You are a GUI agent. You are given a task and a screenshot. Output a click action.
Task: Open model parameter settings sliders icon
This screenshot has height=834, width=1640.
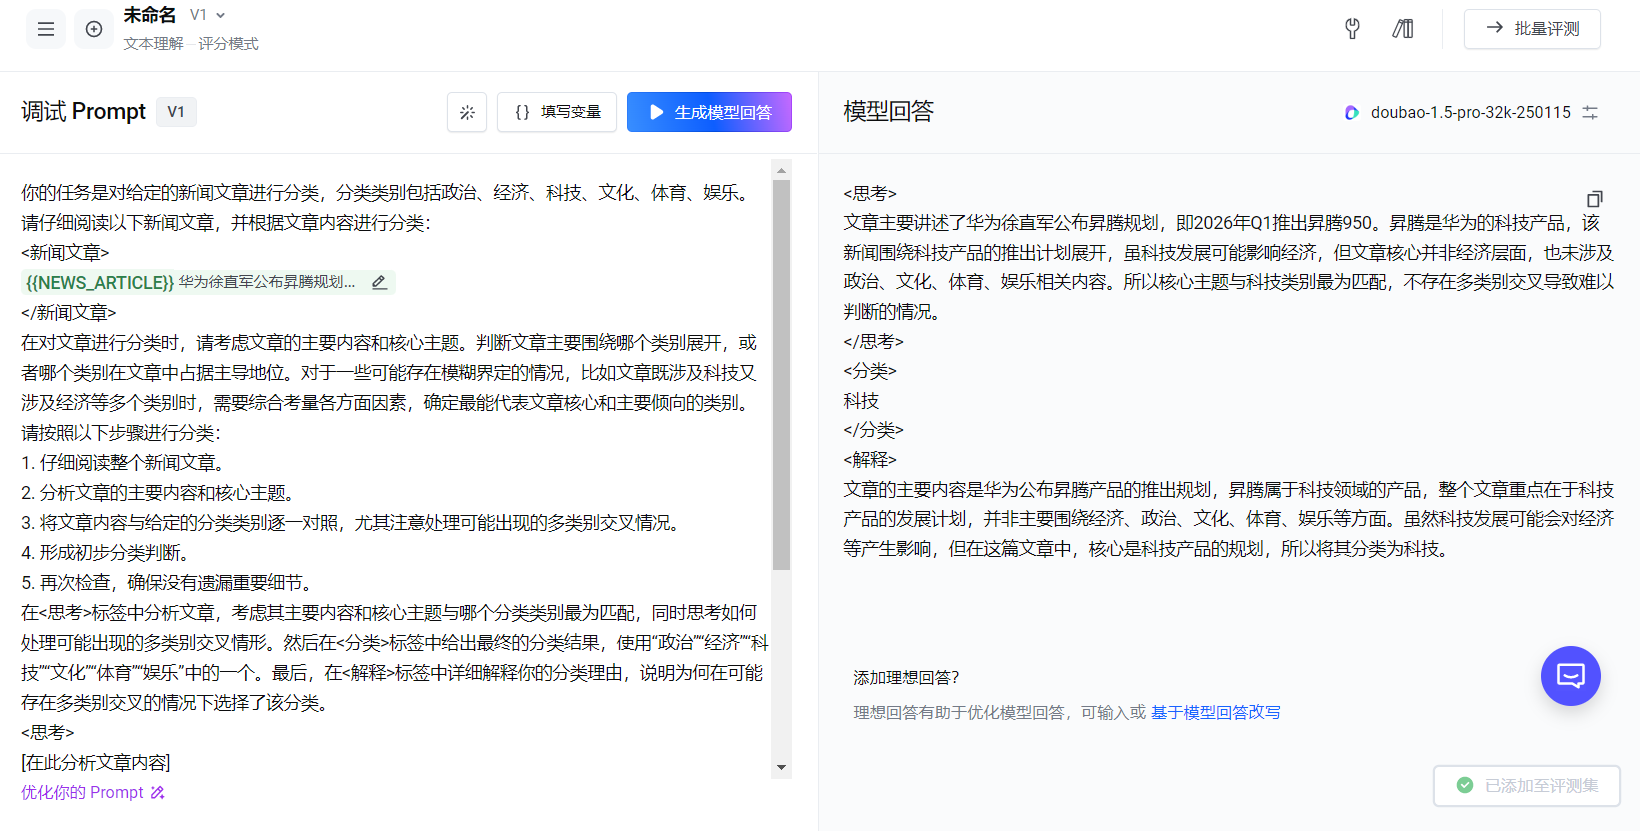[x=1590, y=113]
